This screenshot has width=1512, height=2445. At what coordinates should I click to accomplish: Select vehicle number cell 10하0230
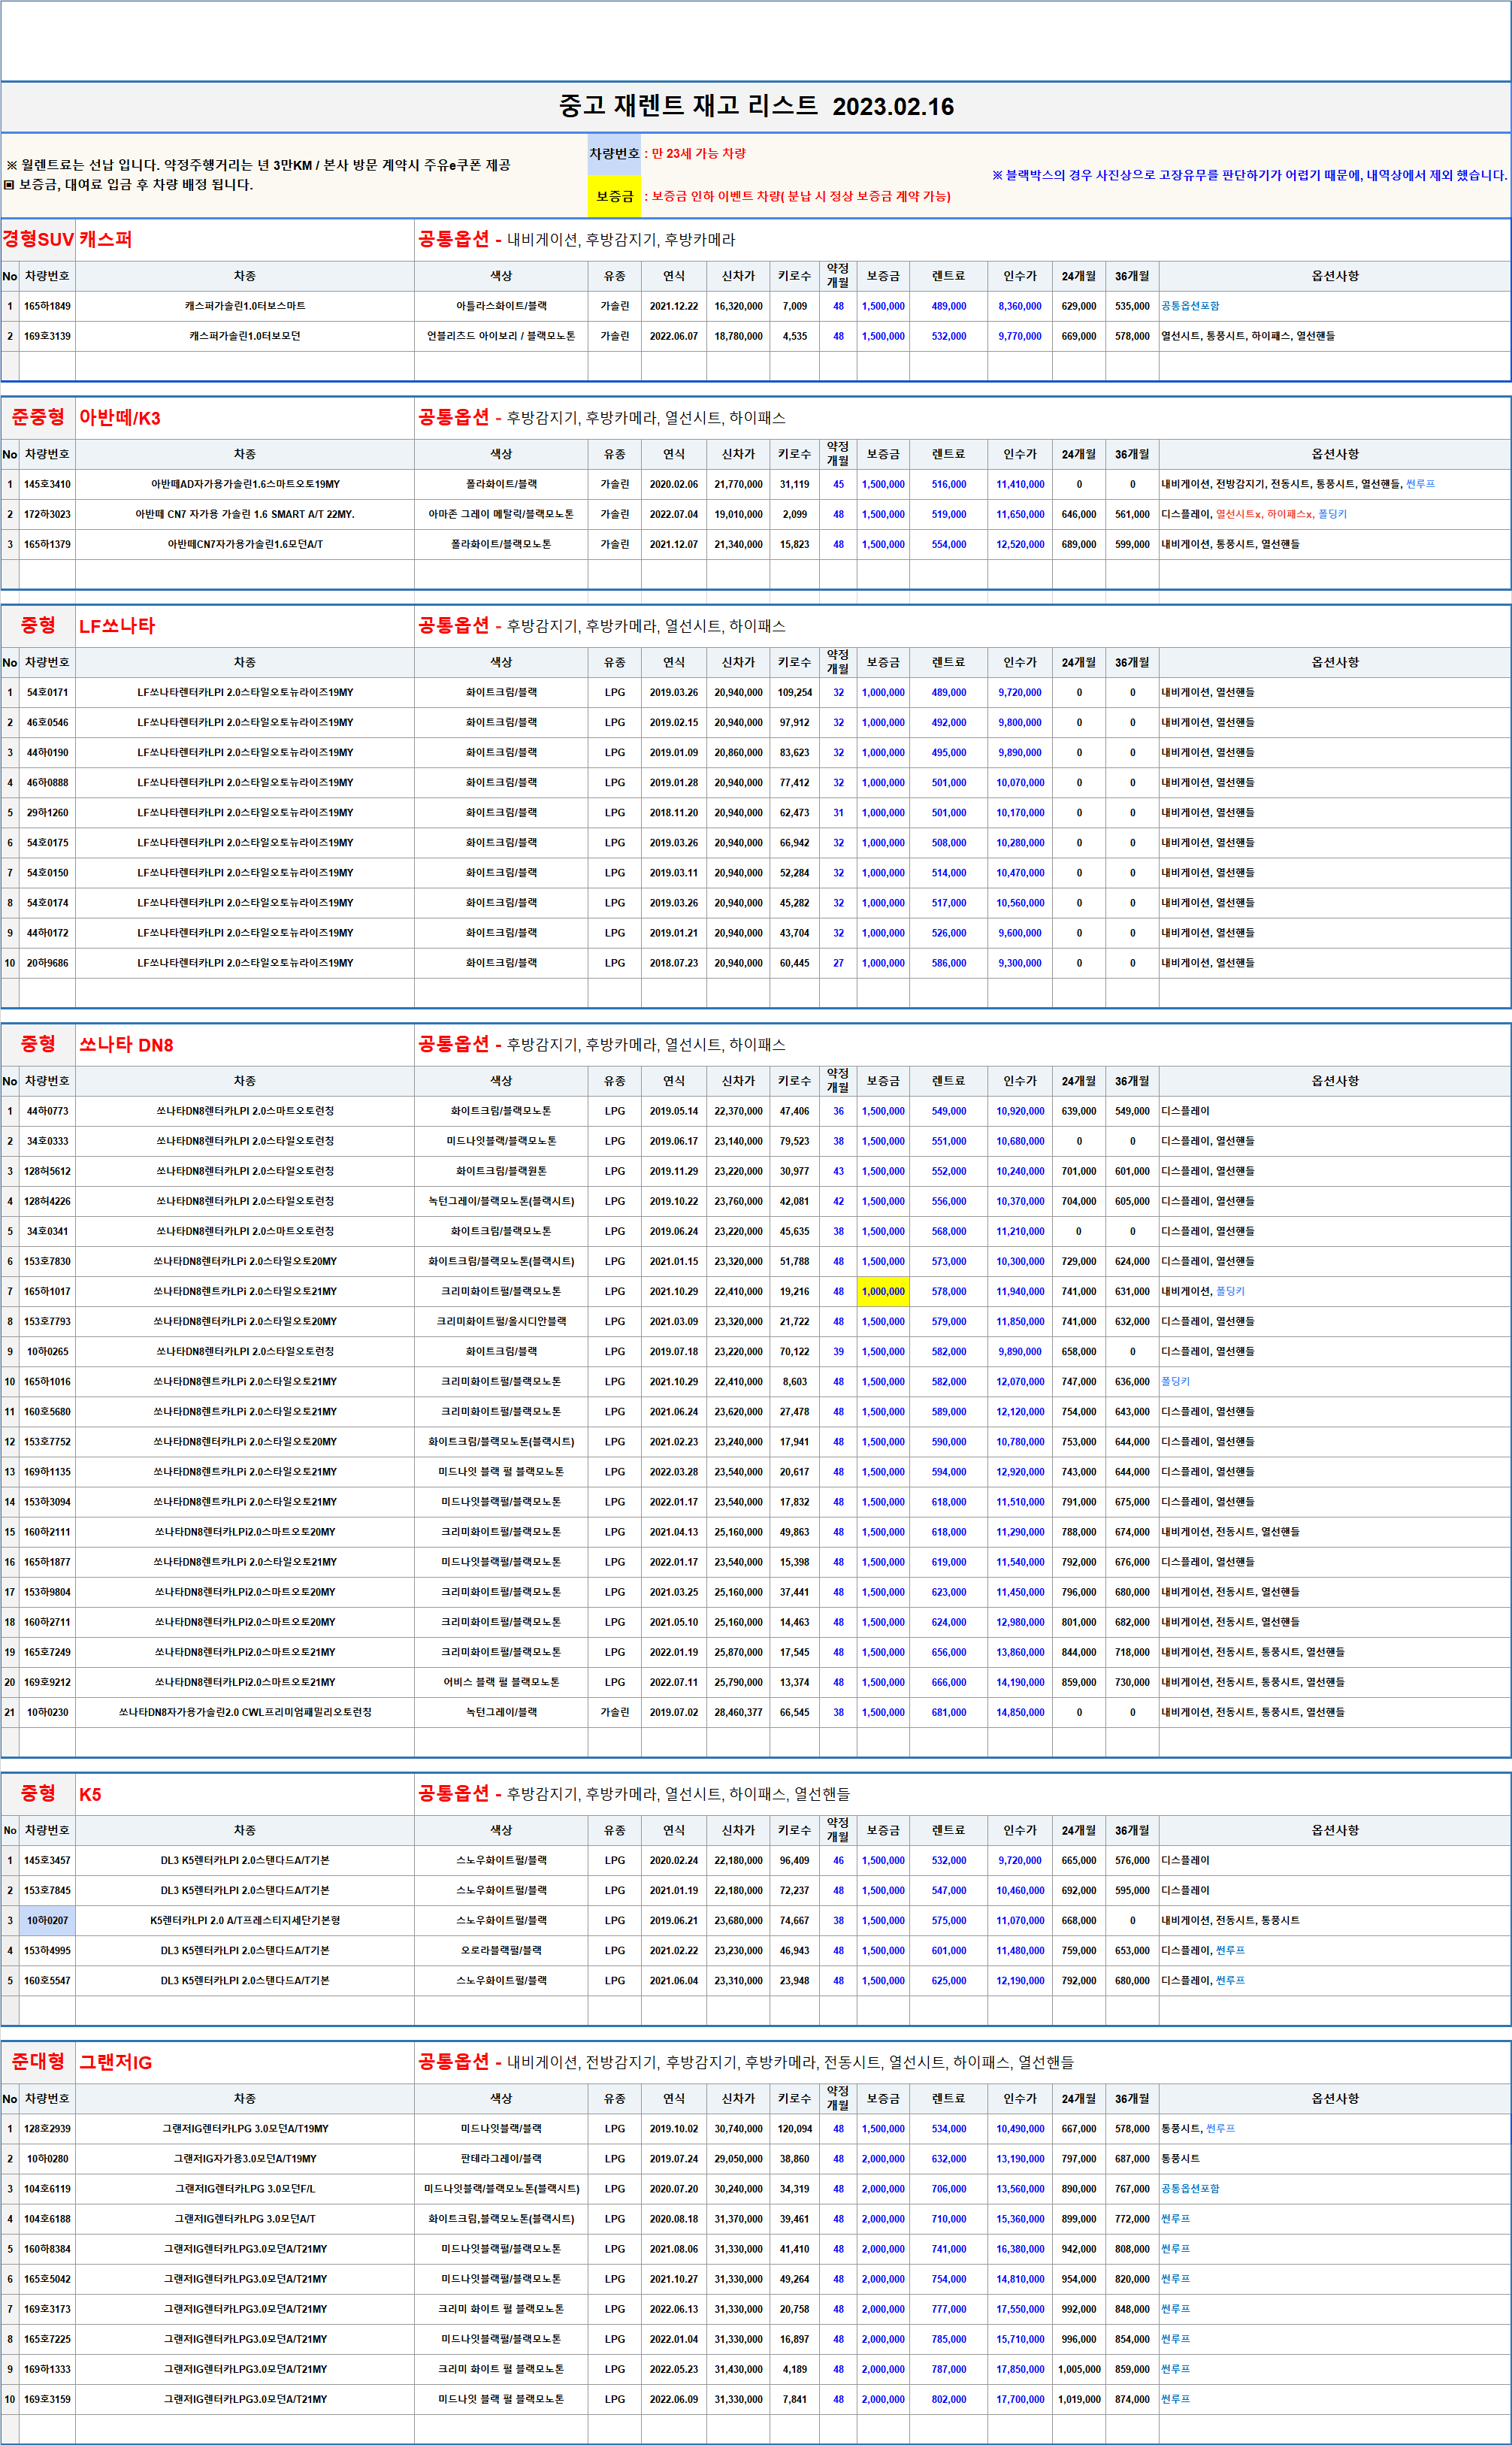click(x=47, y=1712)
